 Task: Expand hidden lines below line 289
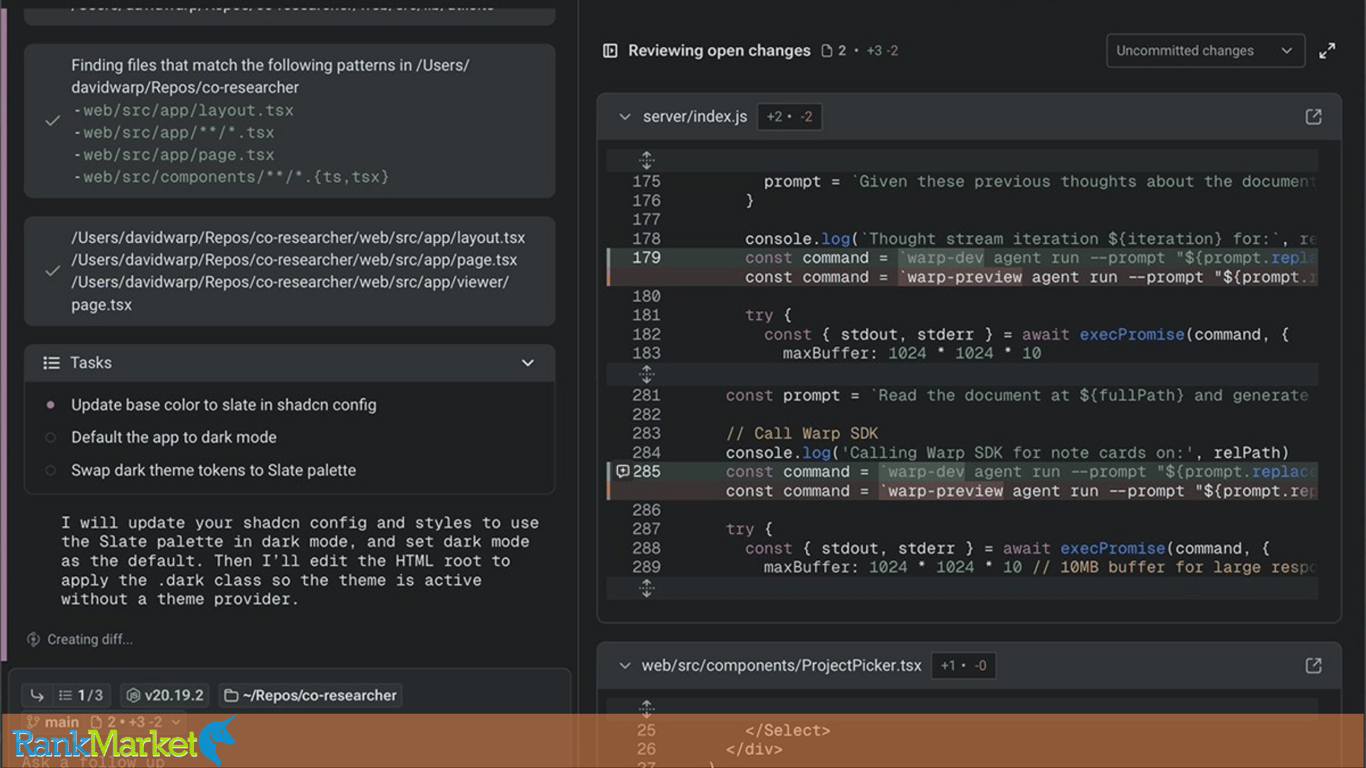tap(647, 588)
